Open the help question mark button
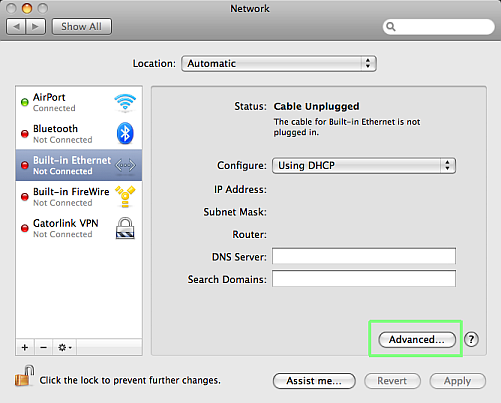 click(x=471, y=339)
